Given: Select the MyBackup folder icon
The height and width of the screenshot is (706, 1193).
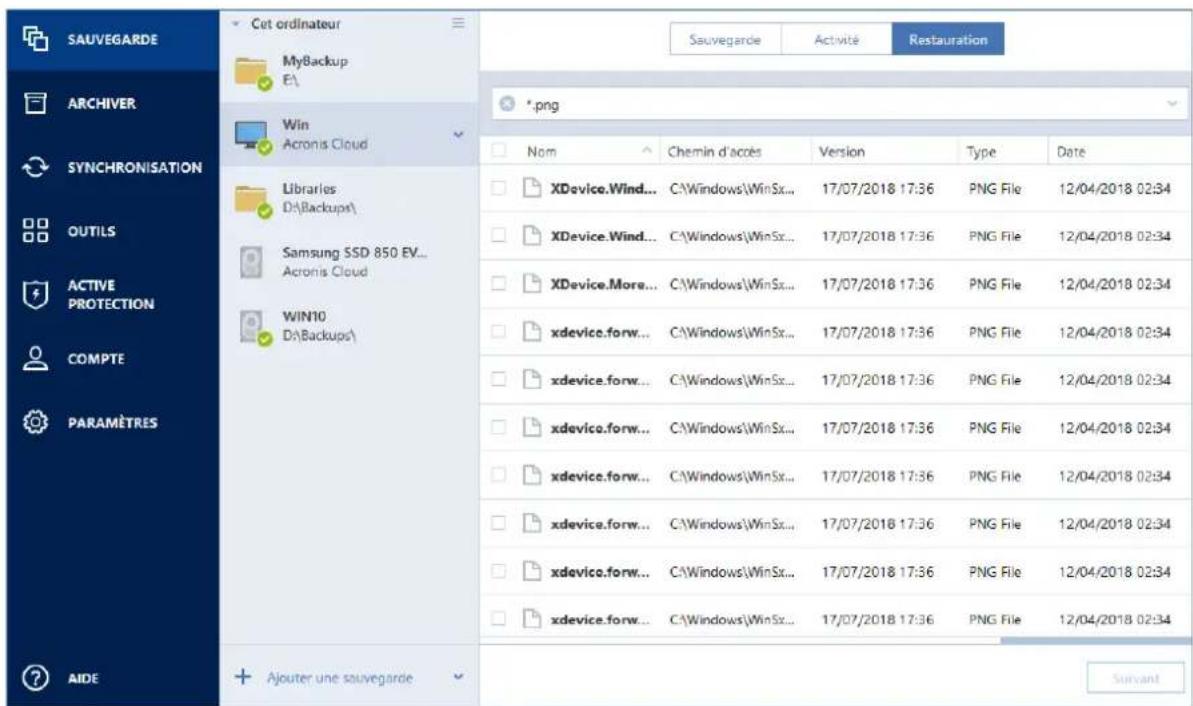Looking at the screenshot, I should click(x=252, y=73).
